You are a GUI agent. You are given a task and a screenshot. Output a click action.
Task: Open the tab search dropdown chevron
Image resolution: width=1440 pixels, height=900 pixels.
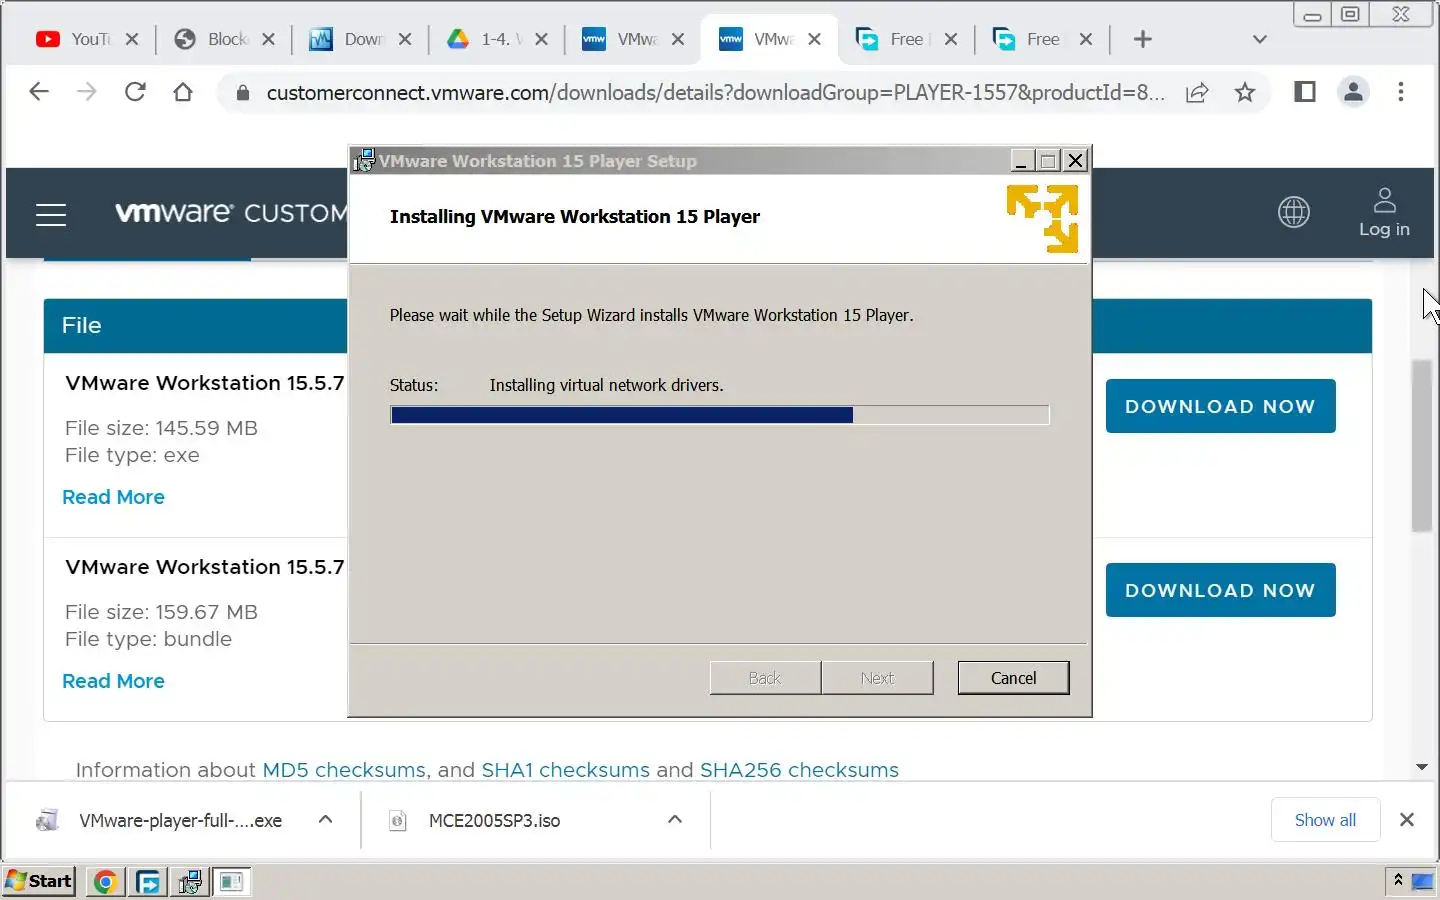click(x=1260, y=39)
